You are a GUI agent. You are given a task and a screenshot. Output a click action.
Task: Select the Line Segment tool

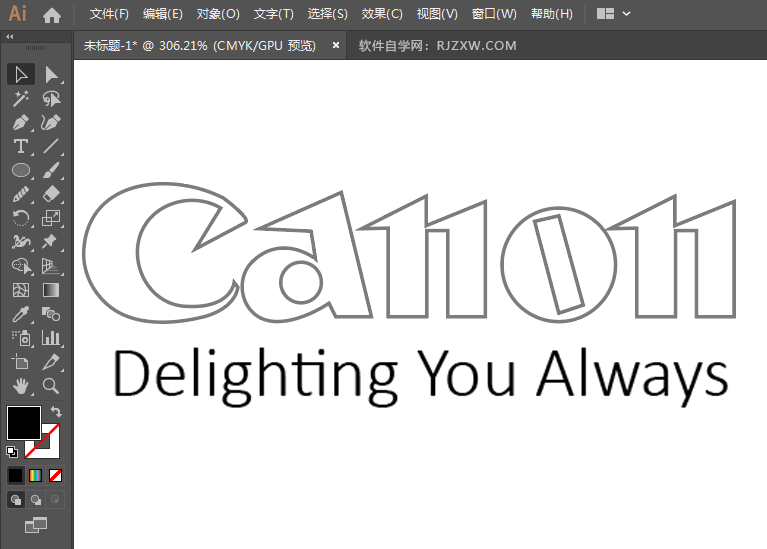pos(51,146)
